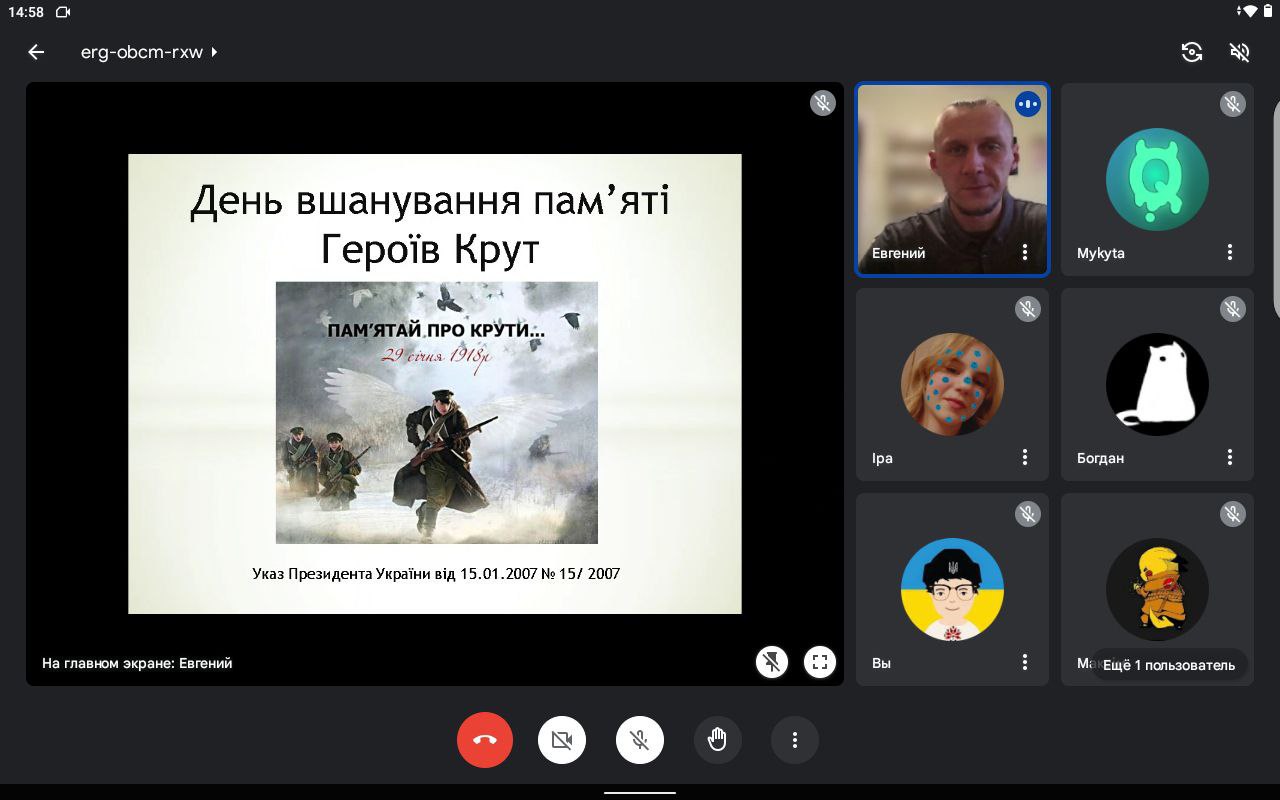Toggle speaker audio output in top bar
This screenshot has height=800, width=1280.
coord(1240,52)
